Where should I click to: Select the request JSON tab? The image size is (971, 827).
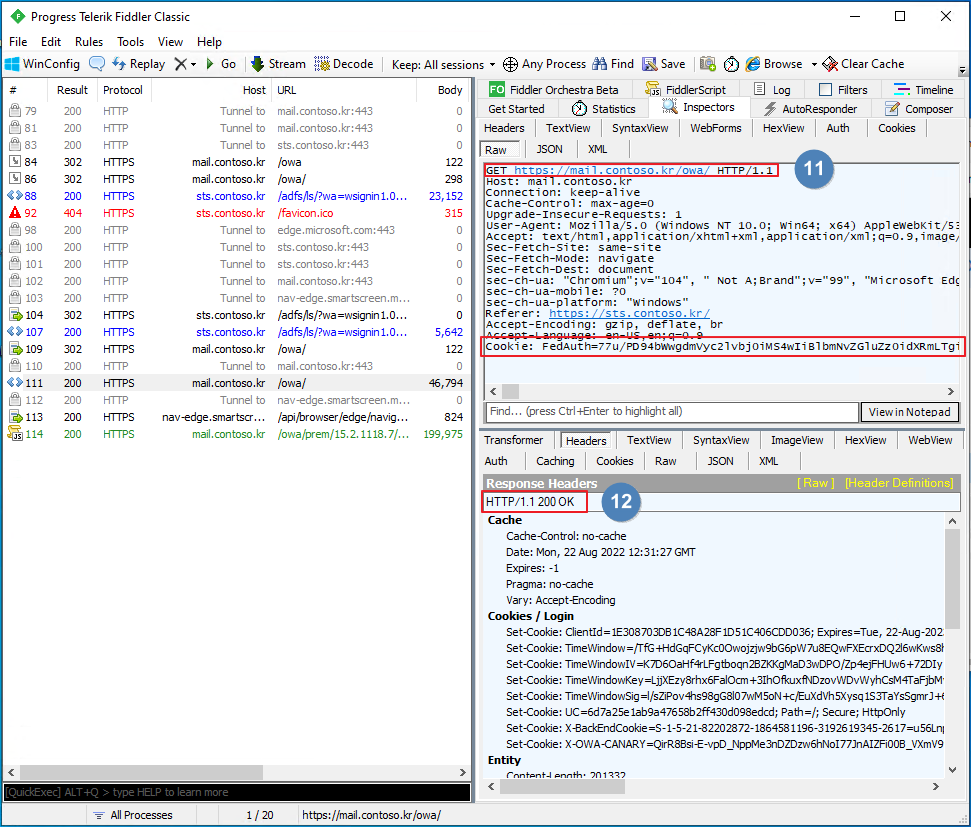click(x=549, y=149)
